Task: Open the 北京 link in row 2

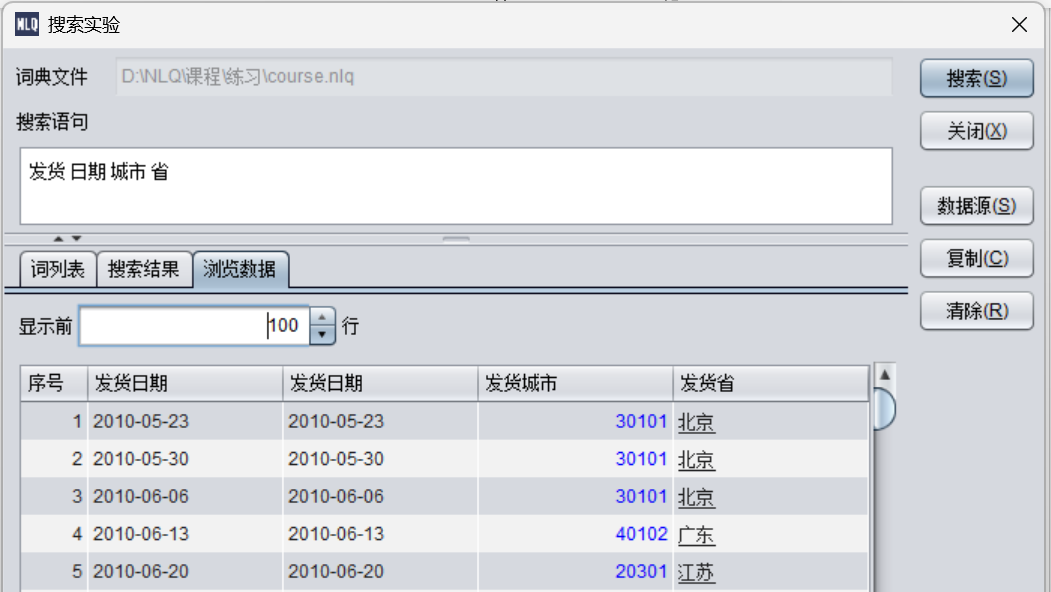Action: pos(696,460)
